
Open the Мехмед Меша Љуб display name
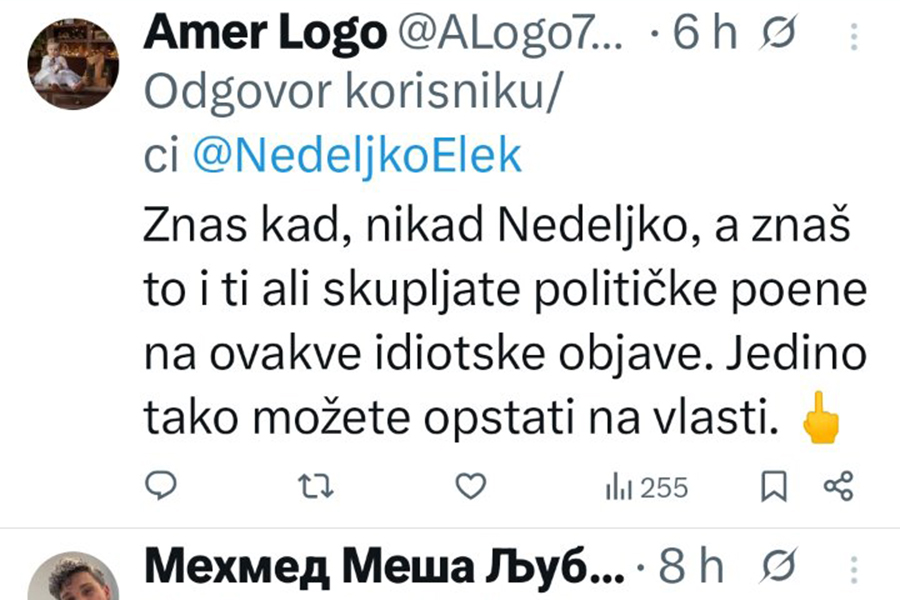point(384,569)
